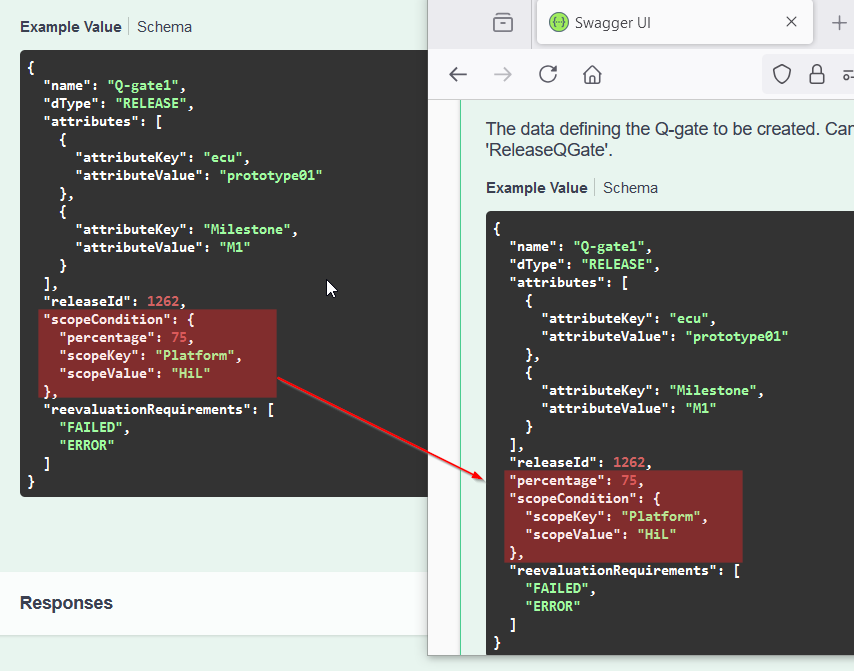Screen dimensions: 854x671
Task: Click the permissions icon in address bar
Action: (847, 75)
